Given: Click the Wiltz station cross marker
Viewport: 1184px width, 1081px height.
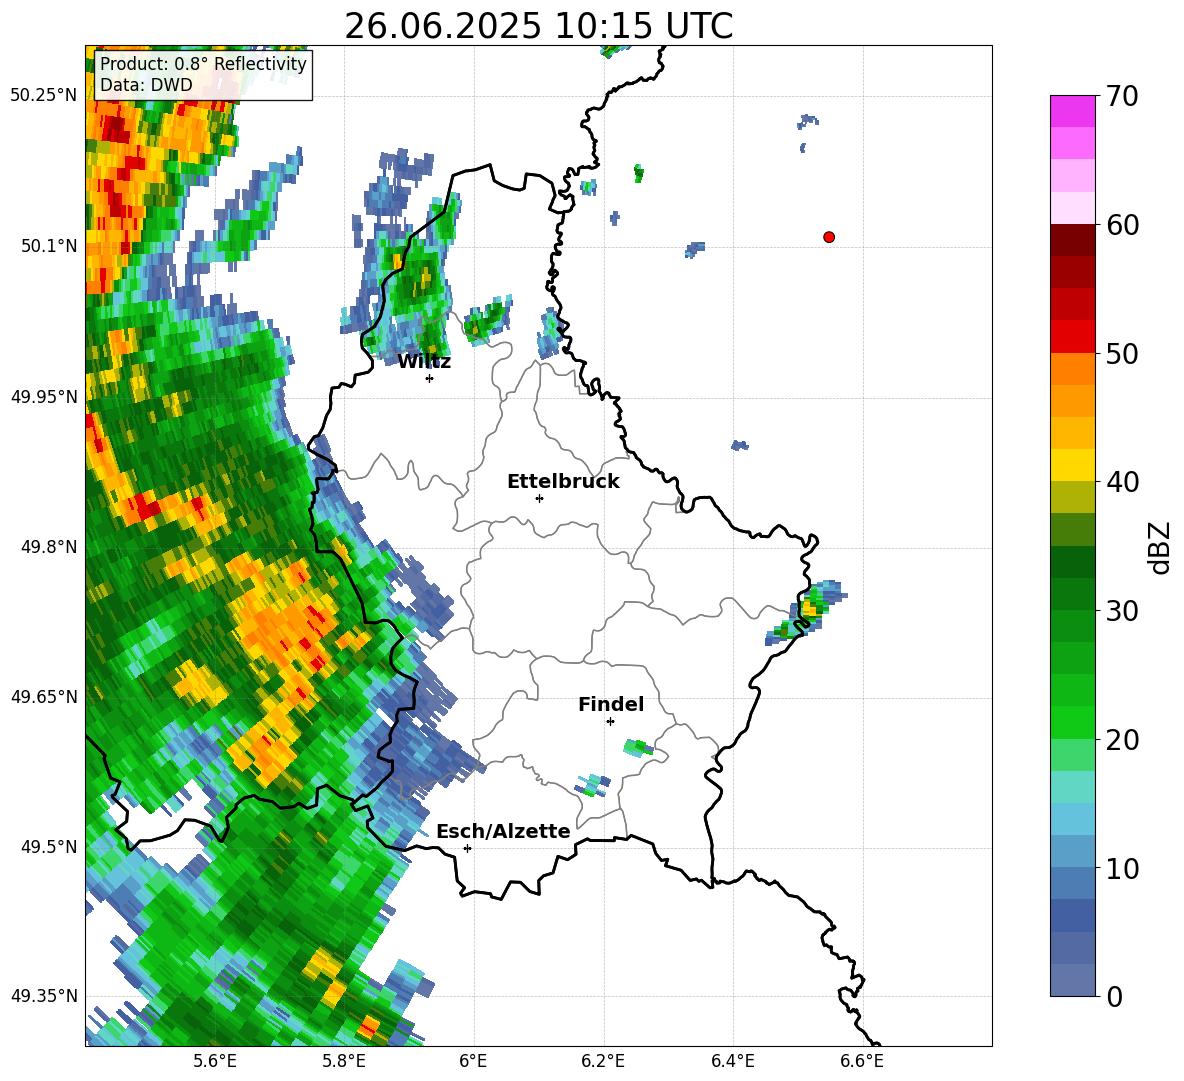Looking at the screenshot, I should point(430,378).
